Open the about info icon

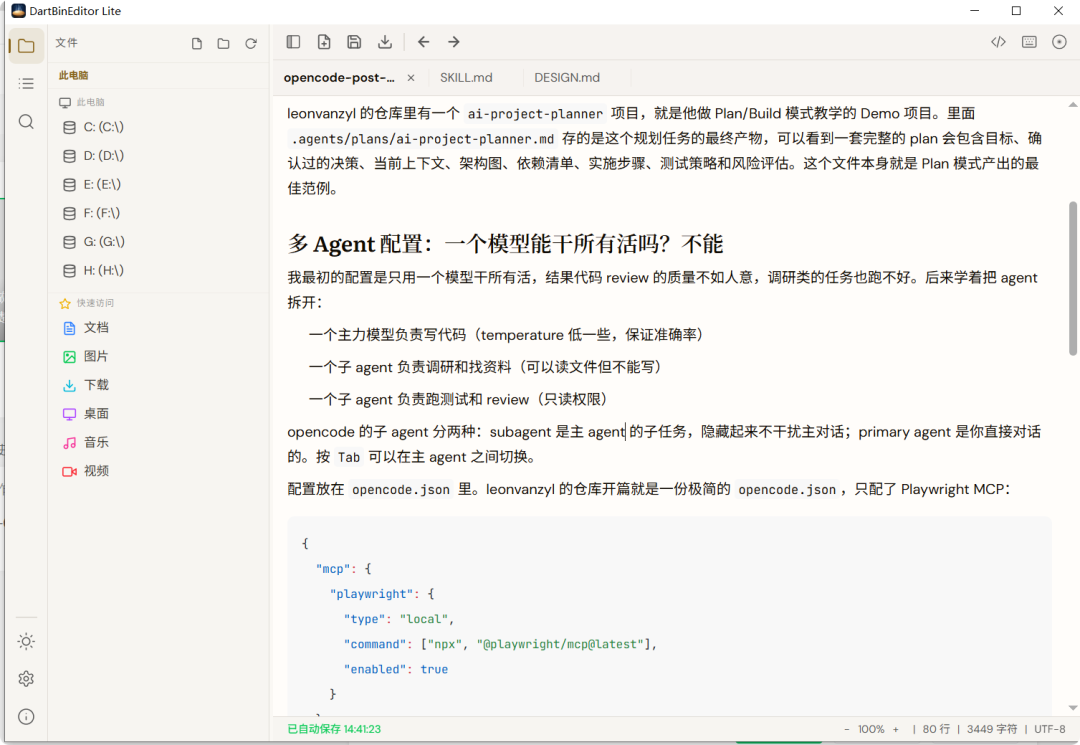(26, 717)
